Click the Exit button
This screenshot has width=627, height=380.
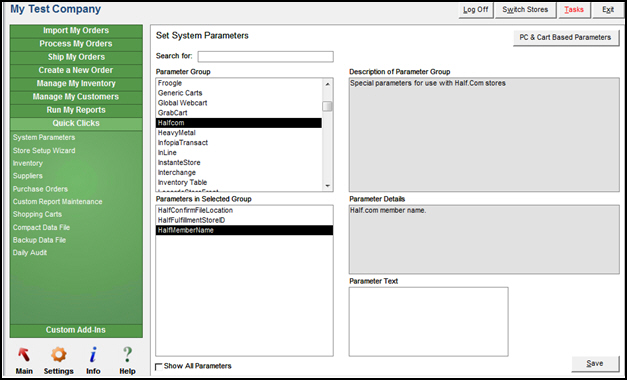pos(608,10)
